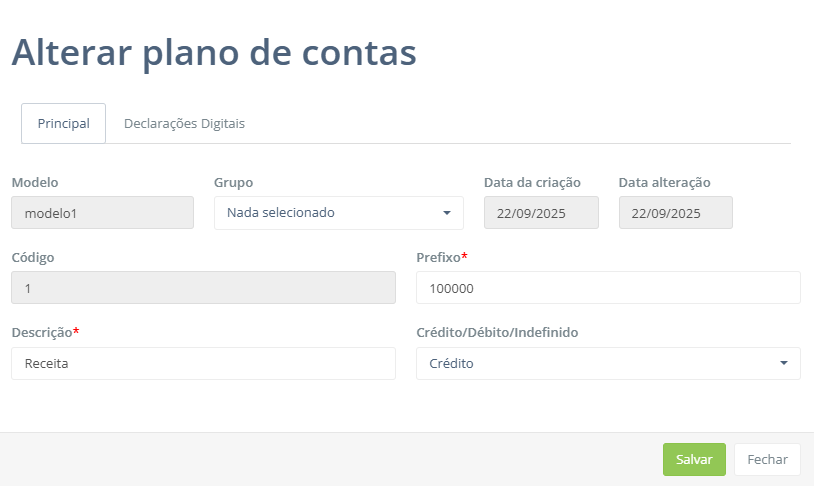The image size is (814, 486).
Task: Switch to the Principal tab
Action: tap(64, 124)
